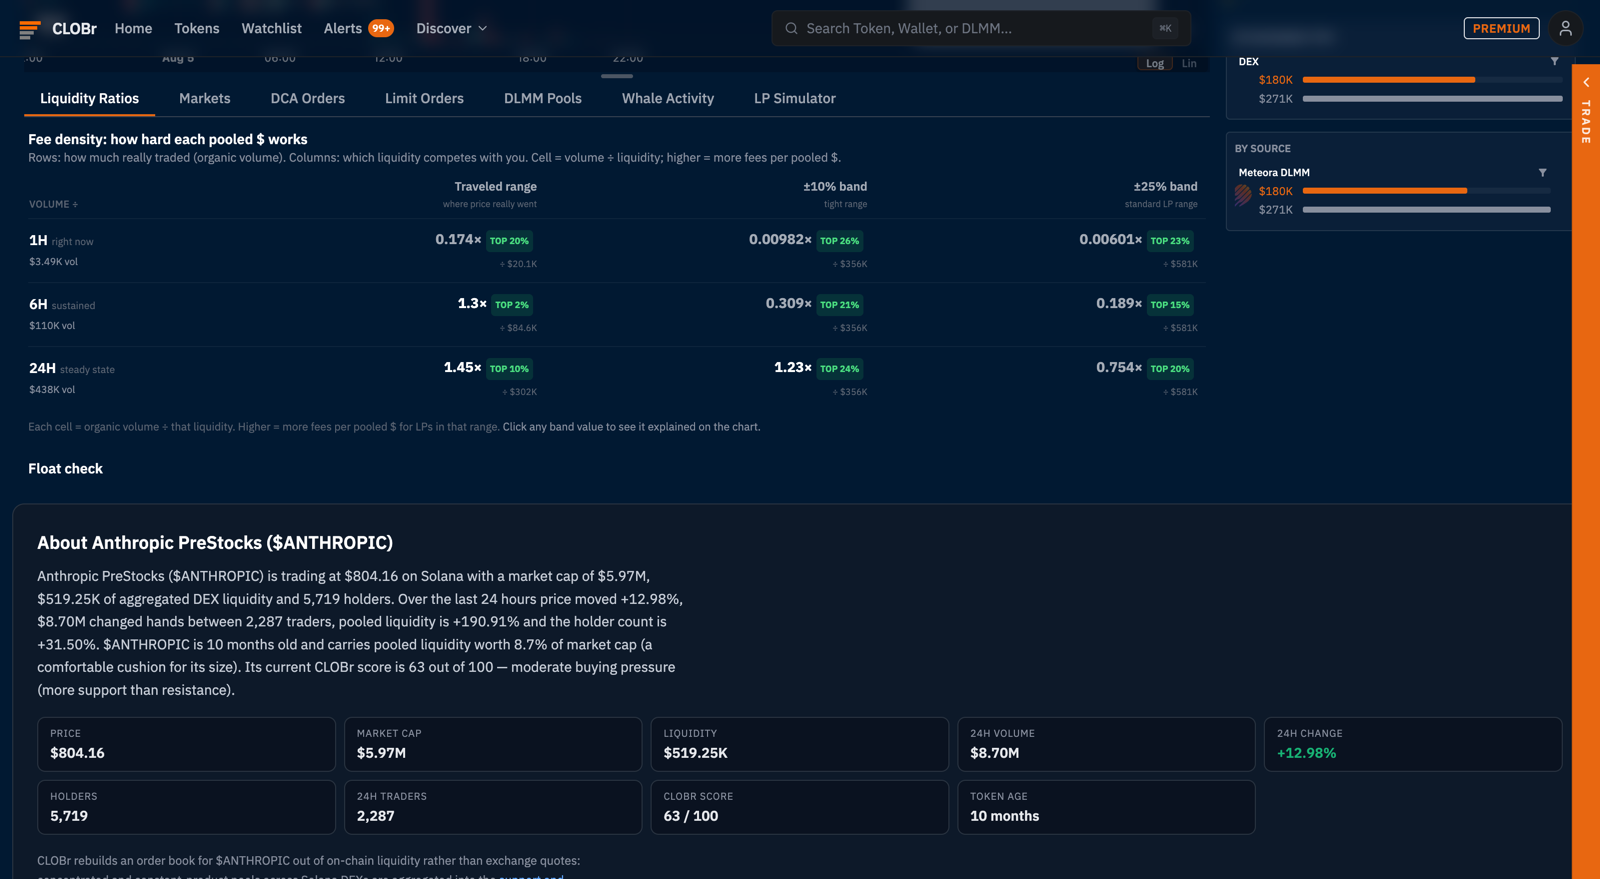The width and height of the screenshot is (1600, 879).
Task: Click the CLOBr logo icon
Action: point(30,29)
